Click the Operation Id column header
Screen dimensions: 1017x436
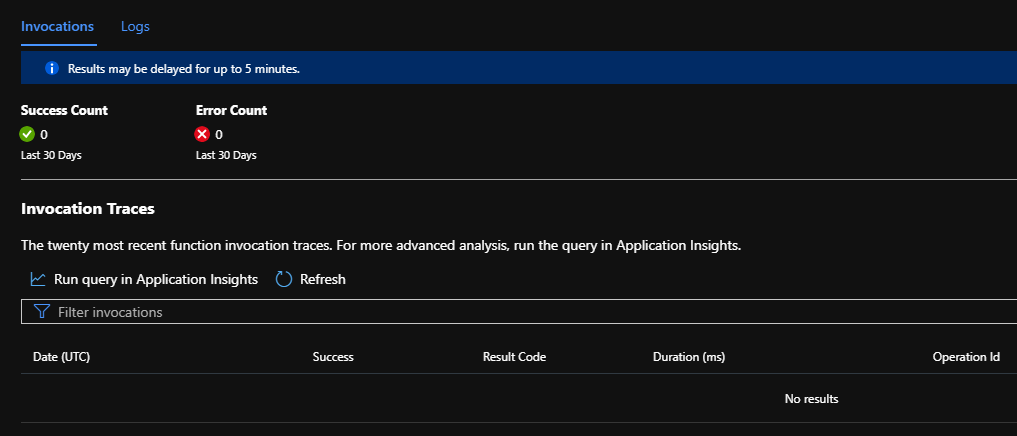pos(966,357)
